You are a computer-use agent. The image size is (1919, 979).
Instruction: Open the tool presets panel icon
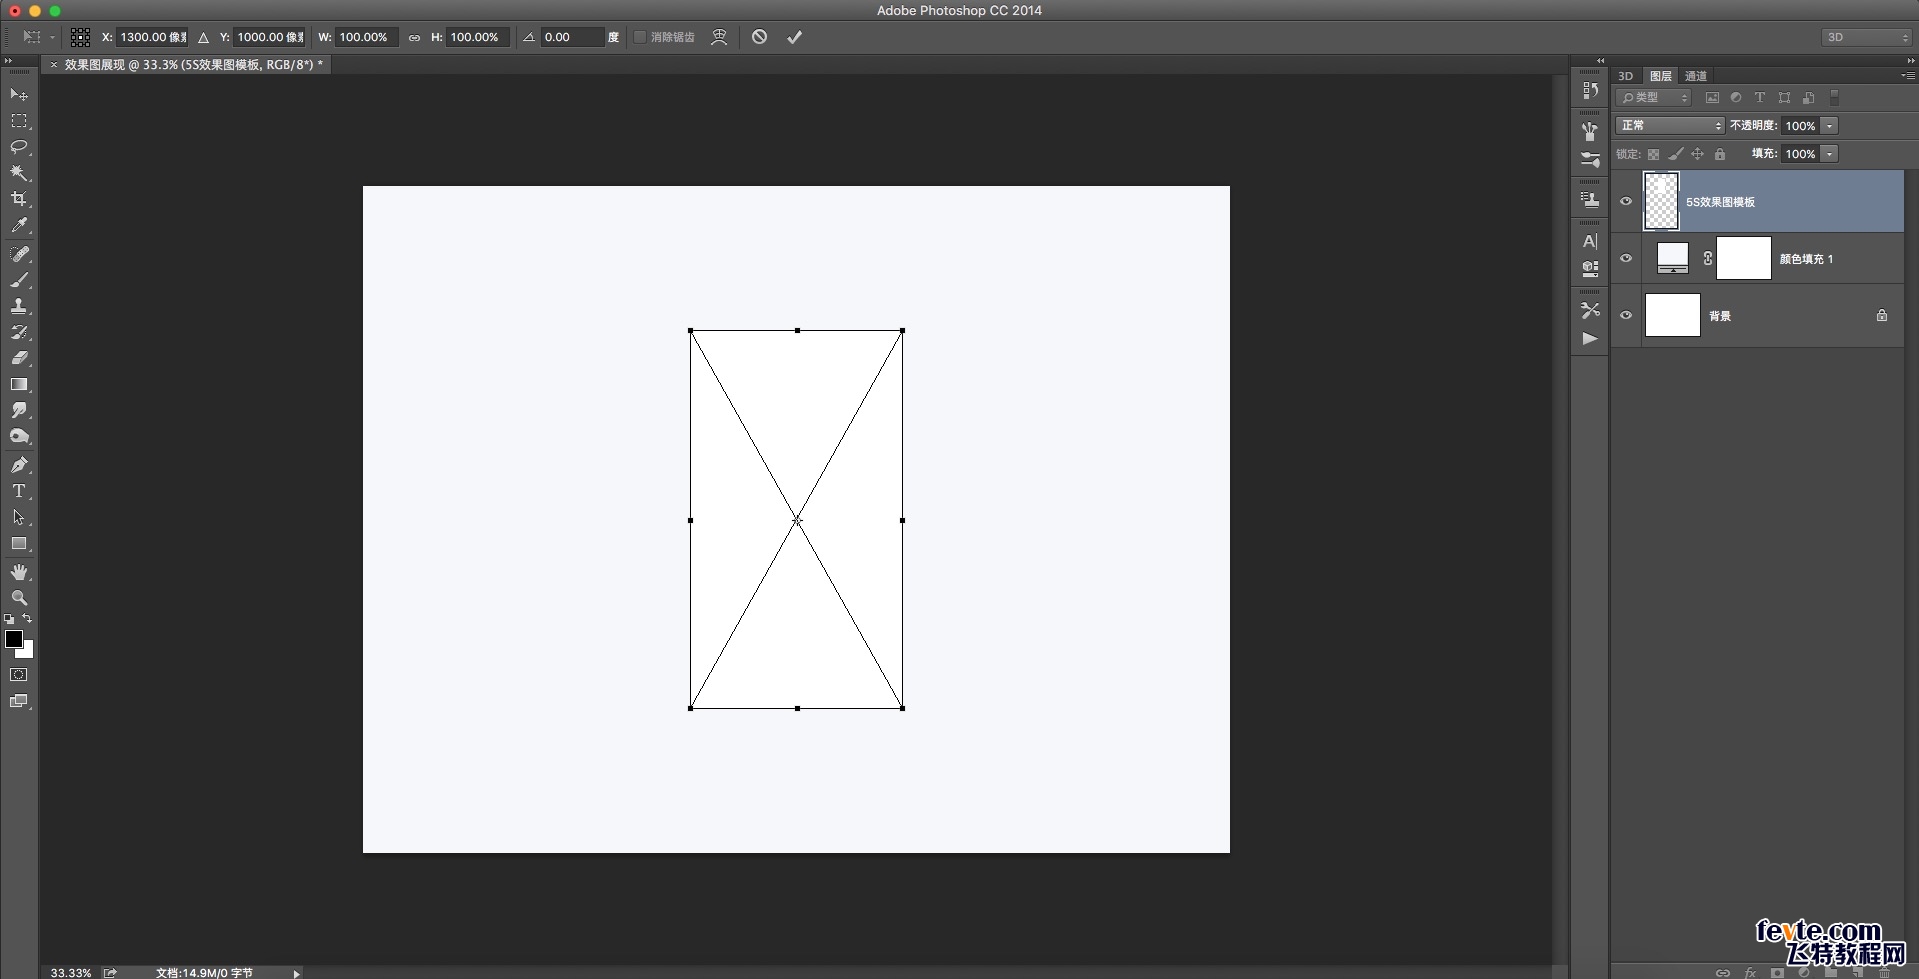pyautogui.click(x=1590, y=310)
